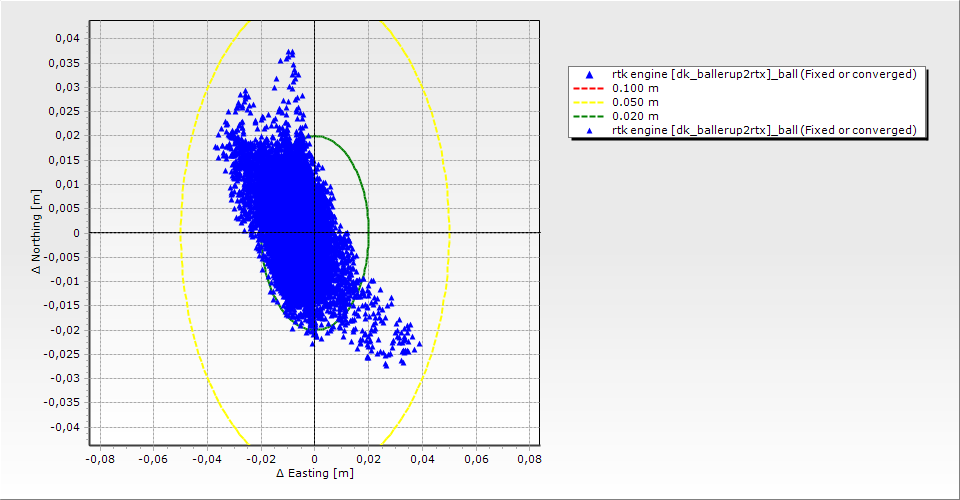Select the 0.020 m legend label

(635, 117)
